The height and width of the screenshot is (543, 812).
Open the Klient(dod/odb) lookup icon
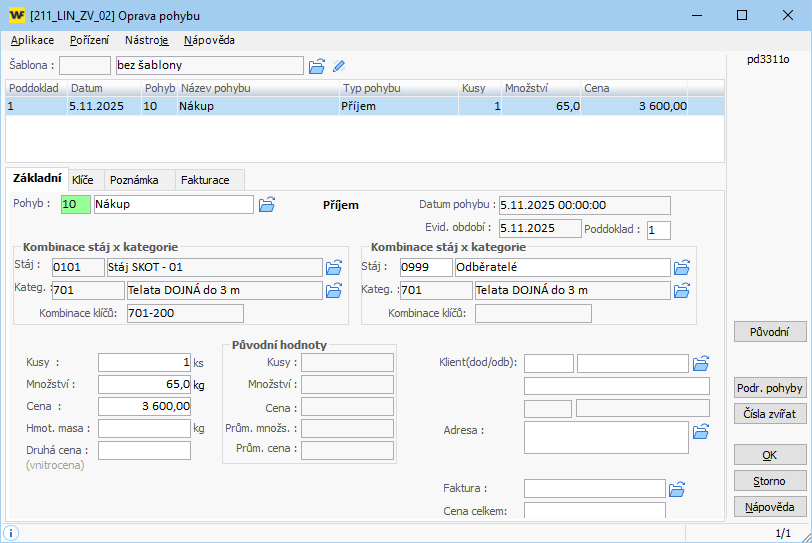pyautogui.click(x=701, y=363)
